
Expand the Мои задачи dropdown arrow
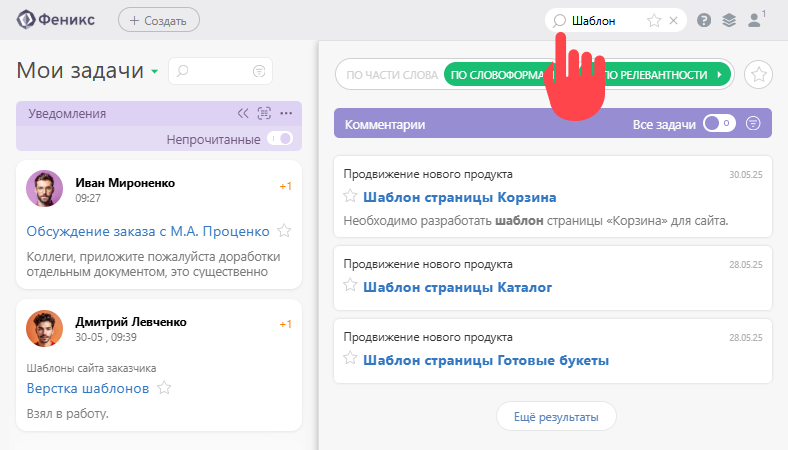pos(155,72)
